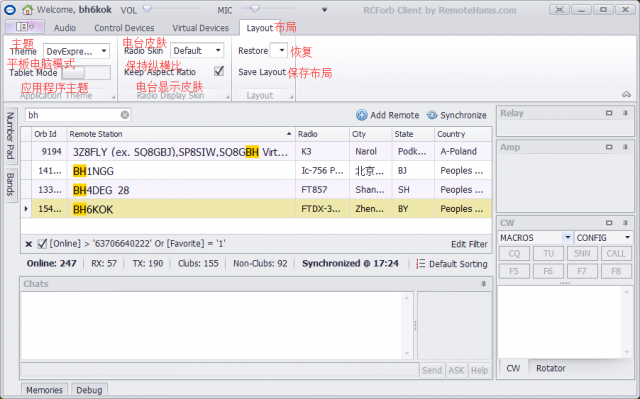This screenshot has height=399, width=640.
Task: Click the Synchronize refresh icon
Action: click(432, 115)
